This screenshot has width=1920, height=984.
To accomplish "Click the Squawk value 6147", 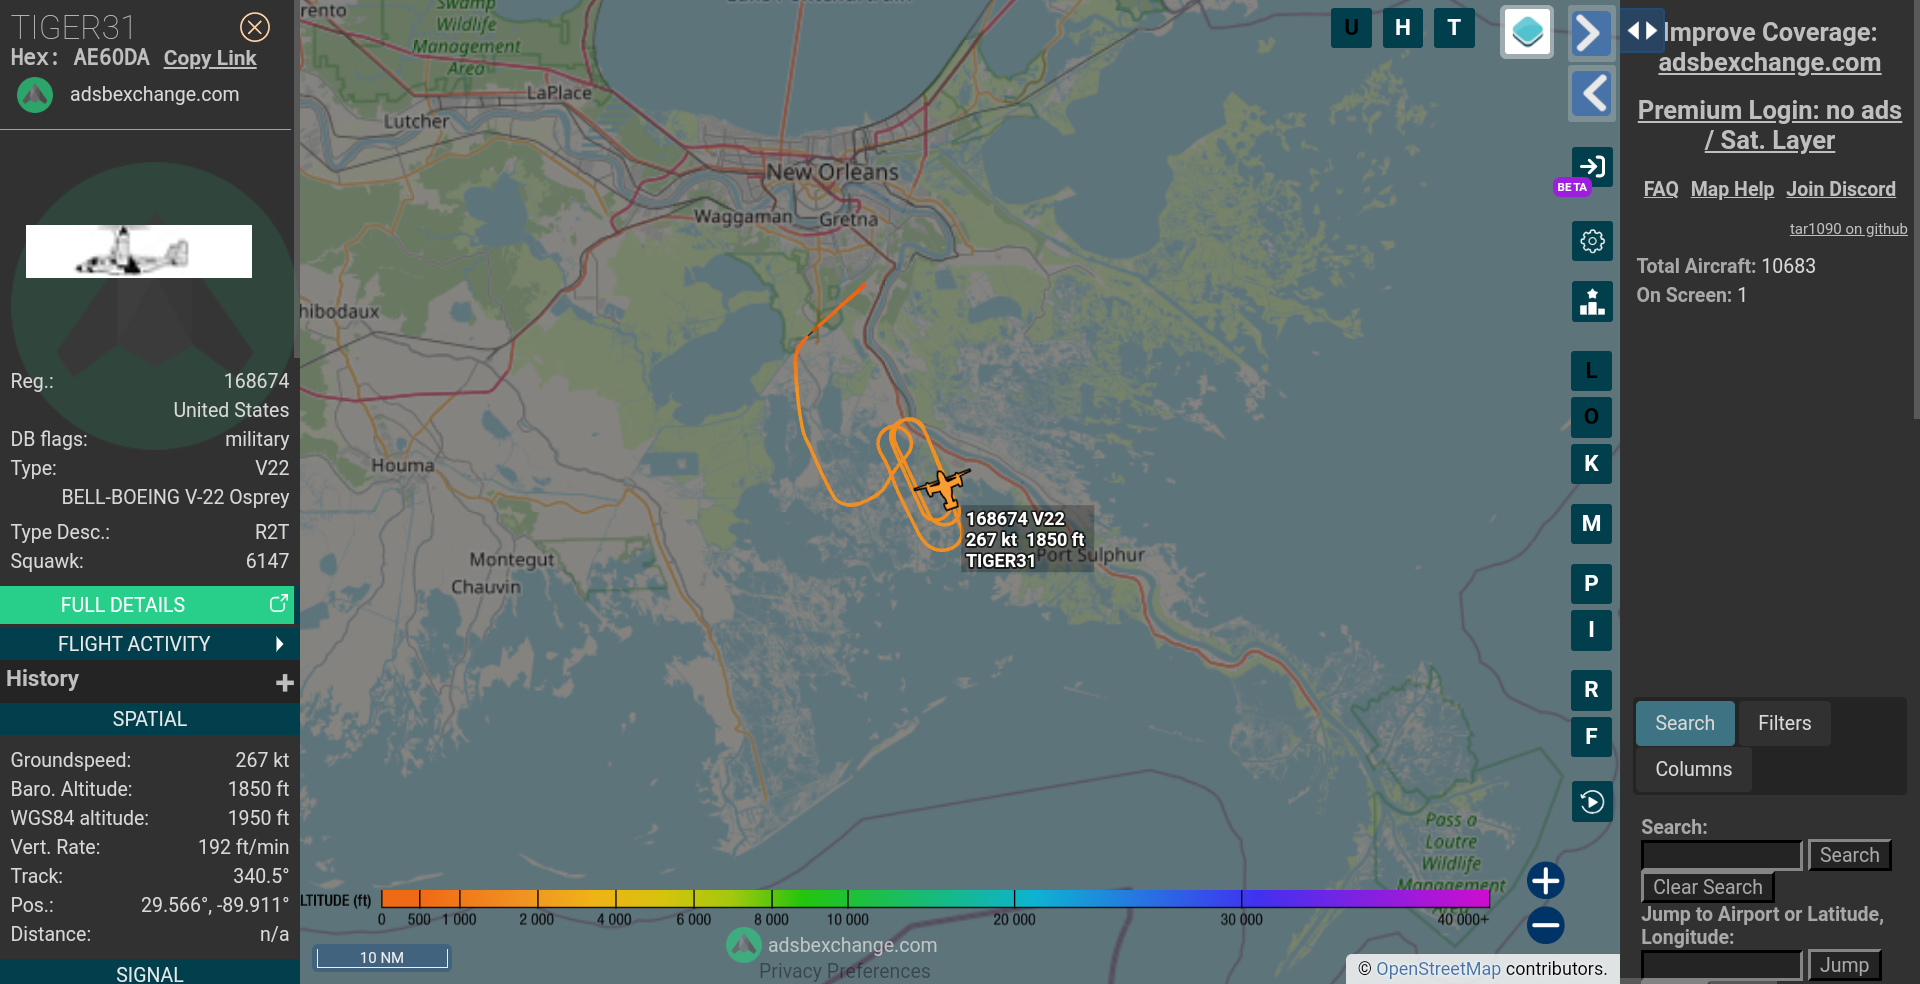I will point(267,561).
